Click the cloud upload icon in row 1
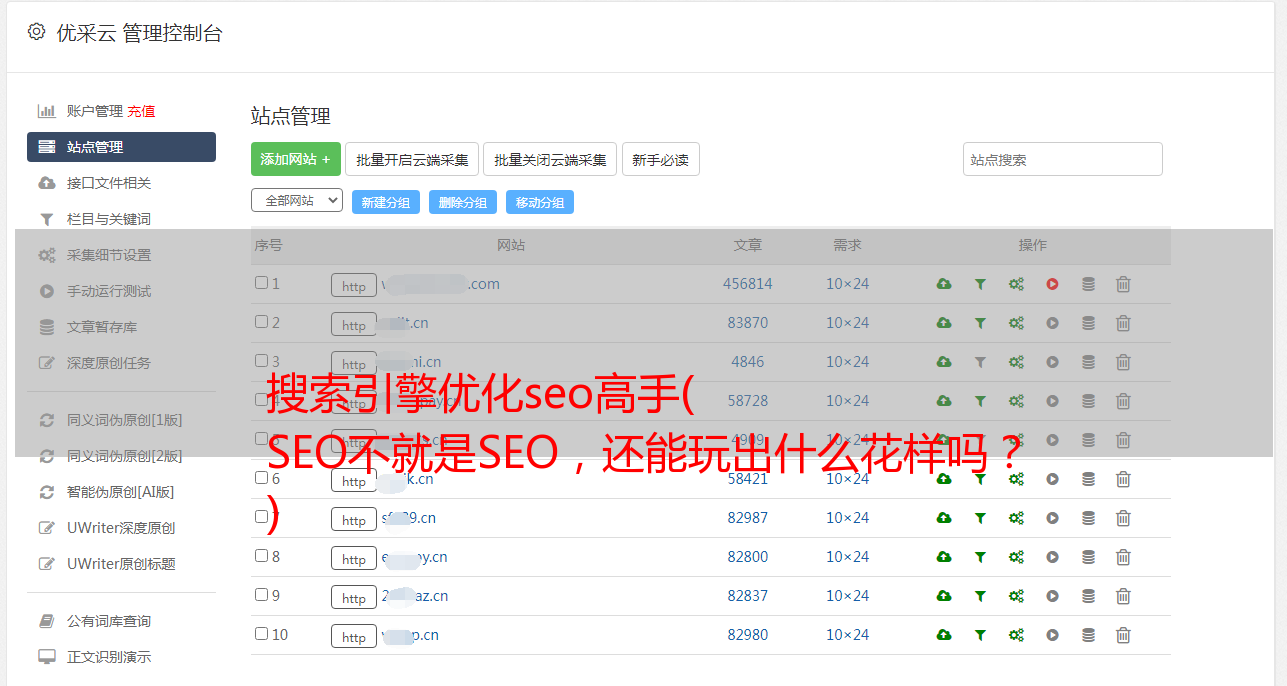 click(x=944, y=284)
